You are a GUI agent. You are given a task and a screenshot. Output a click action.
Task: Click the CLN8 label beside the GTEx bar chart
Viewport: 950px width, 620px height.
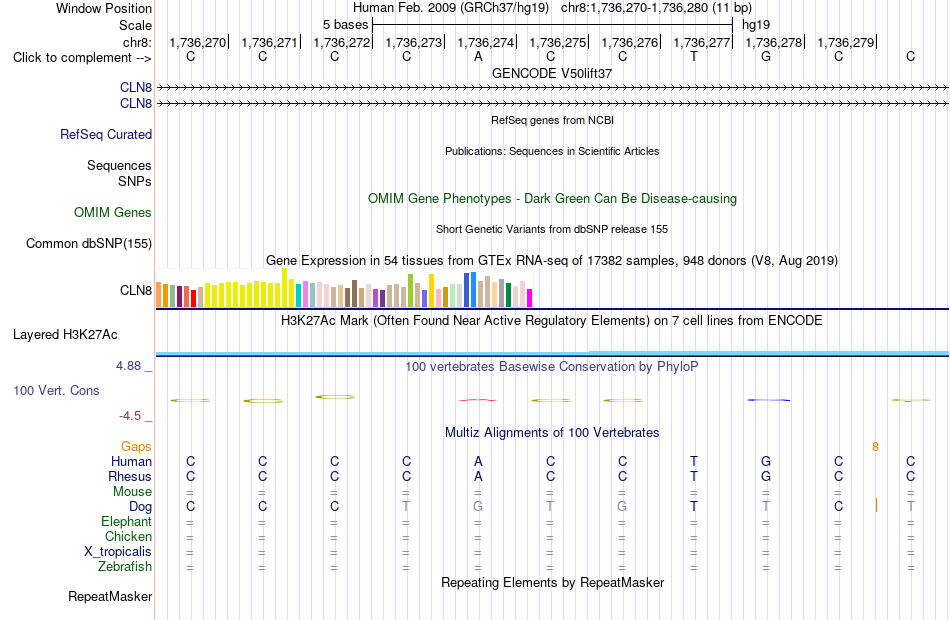point(136,290)
